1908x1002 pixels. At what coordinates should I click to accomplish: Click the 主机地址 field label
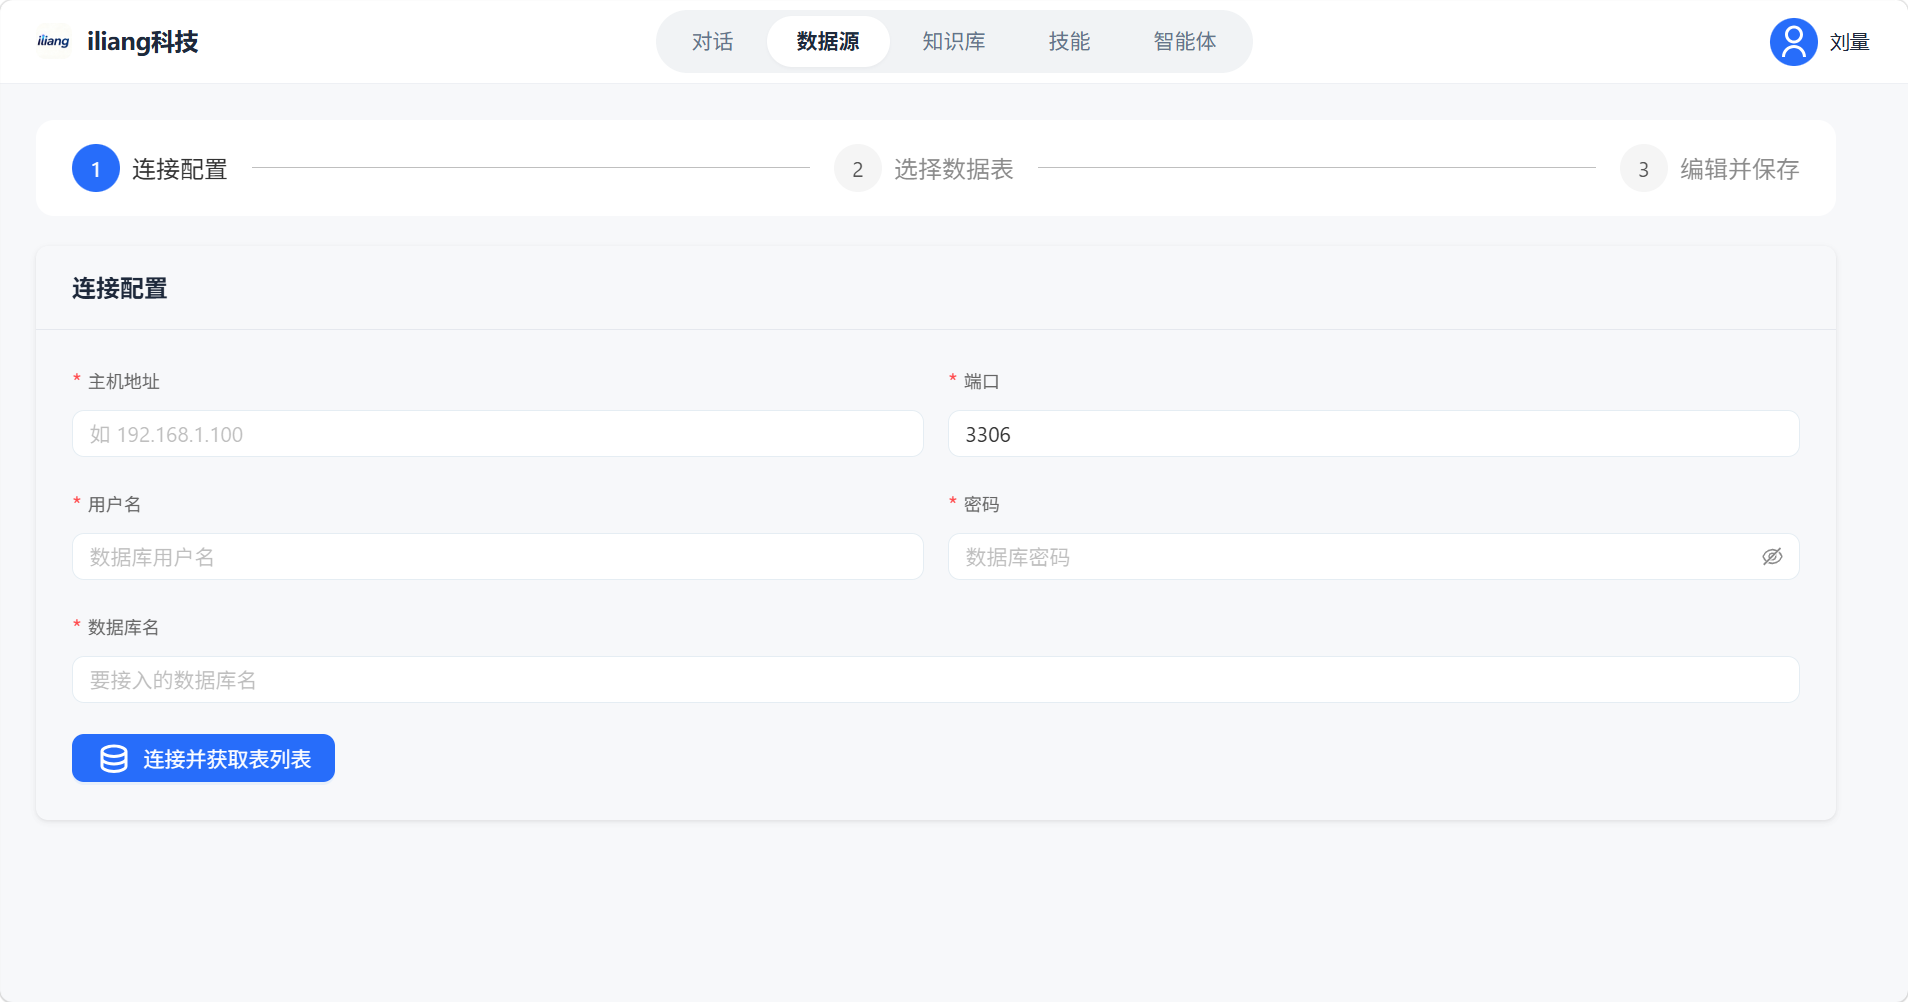124,381
